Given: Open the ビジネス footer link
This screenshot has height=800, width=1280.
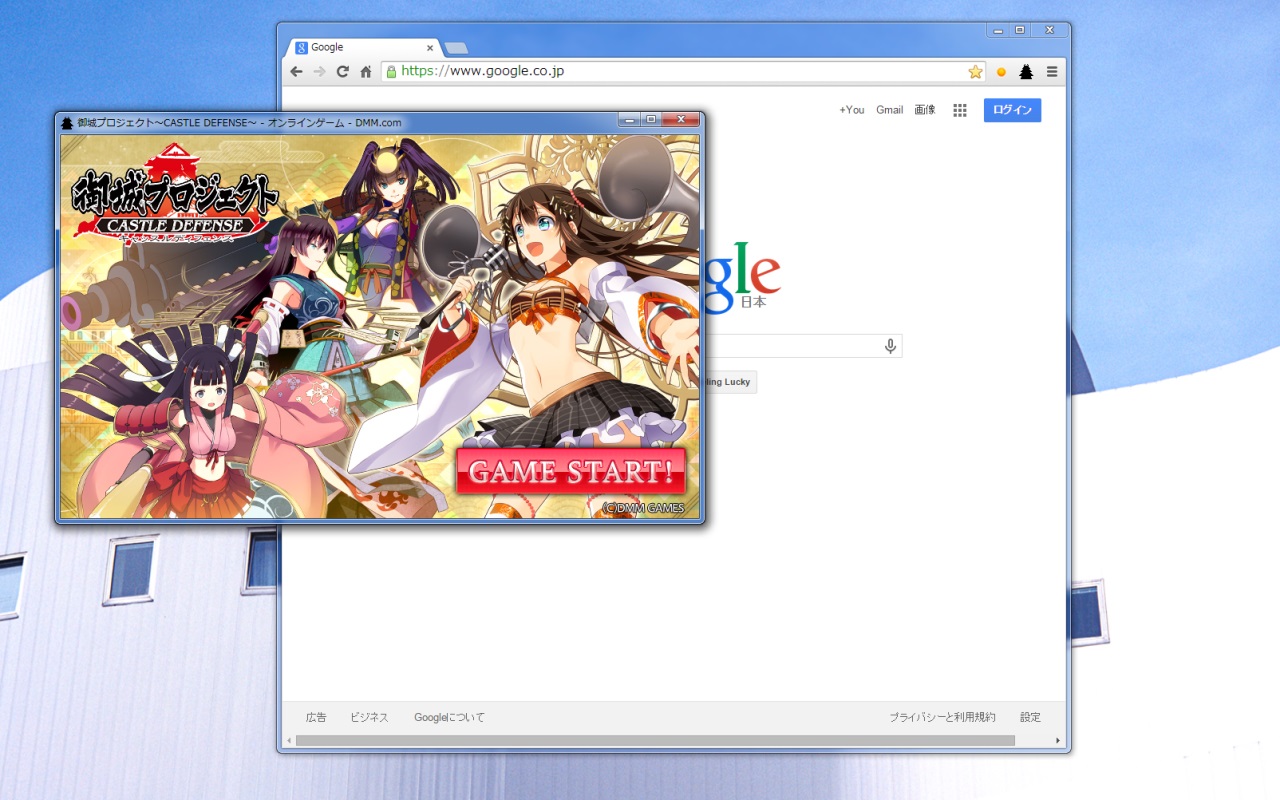Looking at the screenshot, I should point(369,717).
